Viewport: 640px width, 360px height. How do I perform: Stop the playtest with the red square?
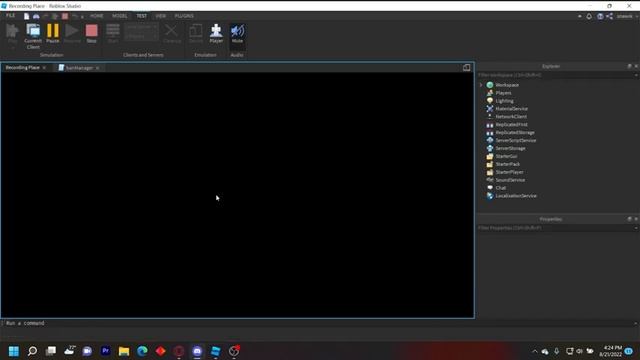pyautogui.click(x=91, y=33)
